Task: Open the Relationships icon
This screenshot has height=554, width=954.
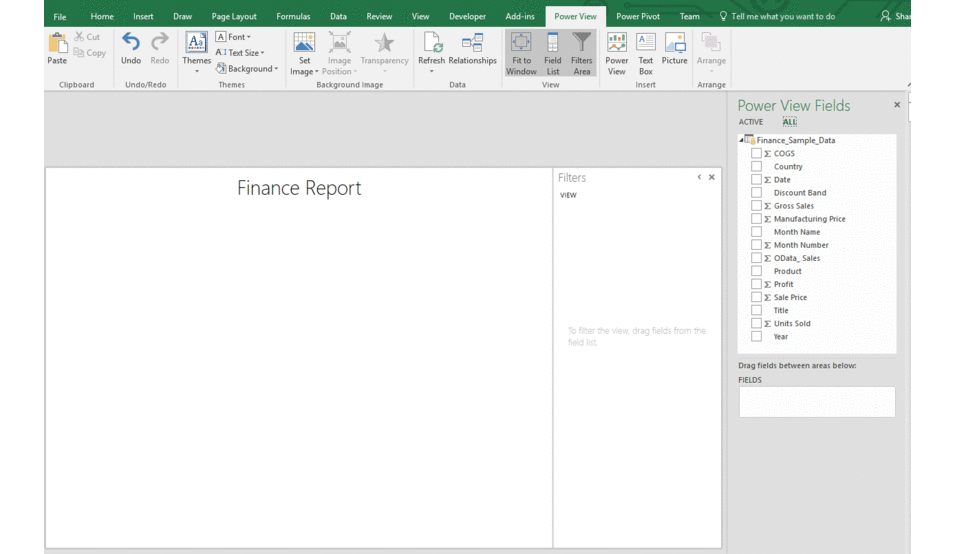Action: (472, 43)
